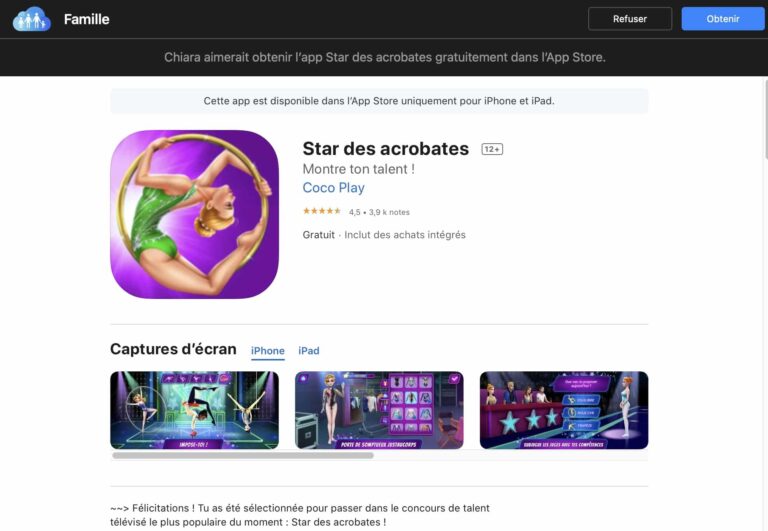Click the 12+ age rating badge

[492, 149]
